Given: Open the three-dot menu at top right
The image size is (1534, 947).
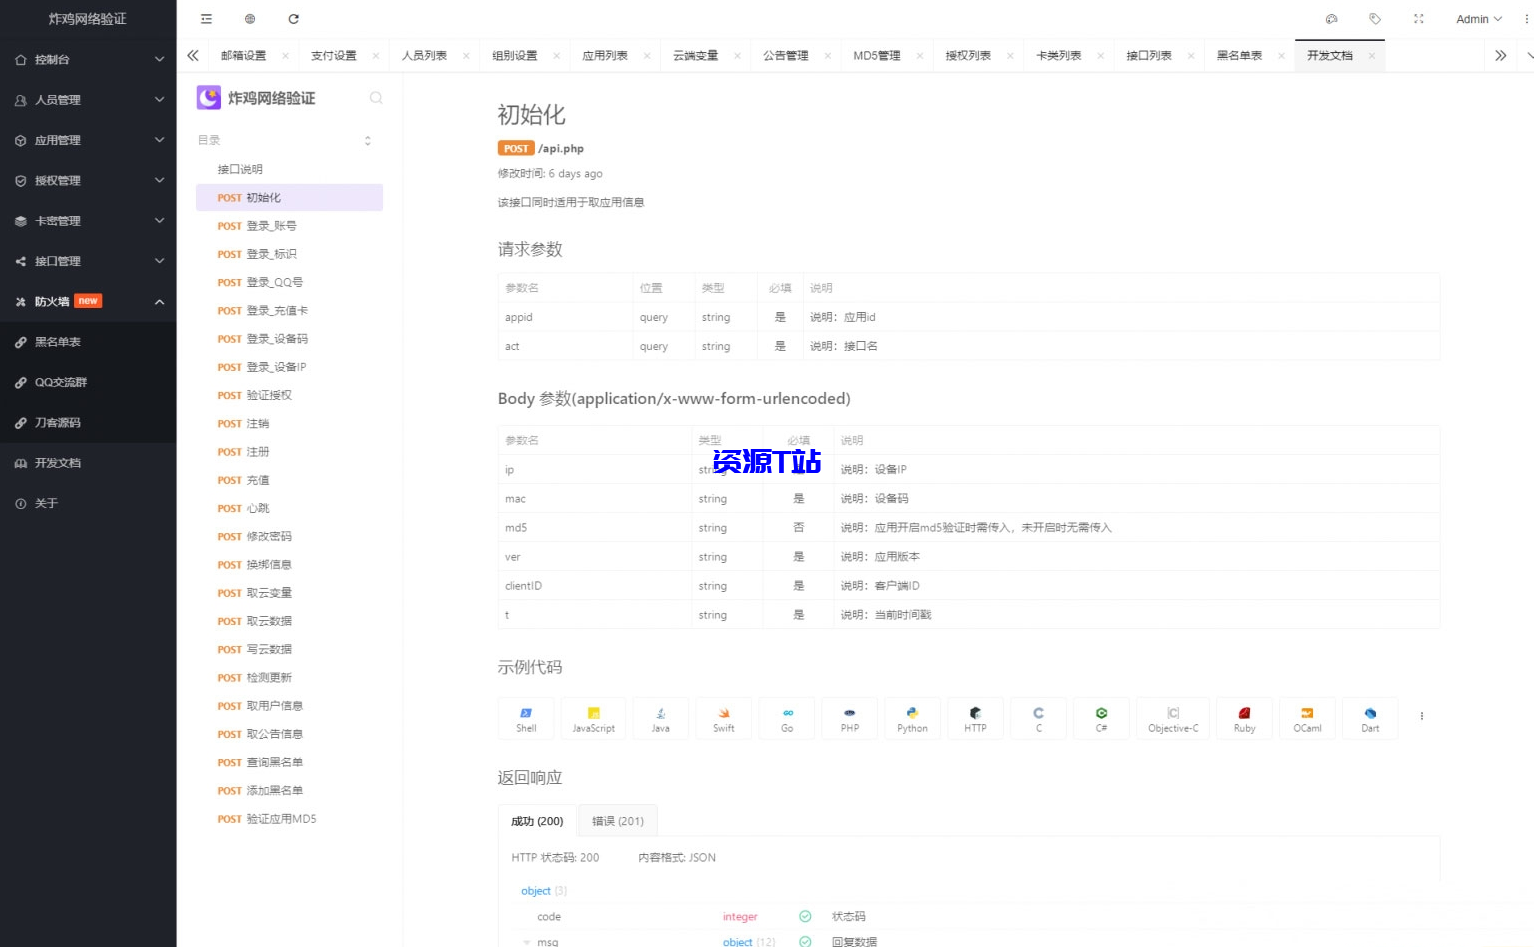Looking at the screenshot, I should 1522,18.
